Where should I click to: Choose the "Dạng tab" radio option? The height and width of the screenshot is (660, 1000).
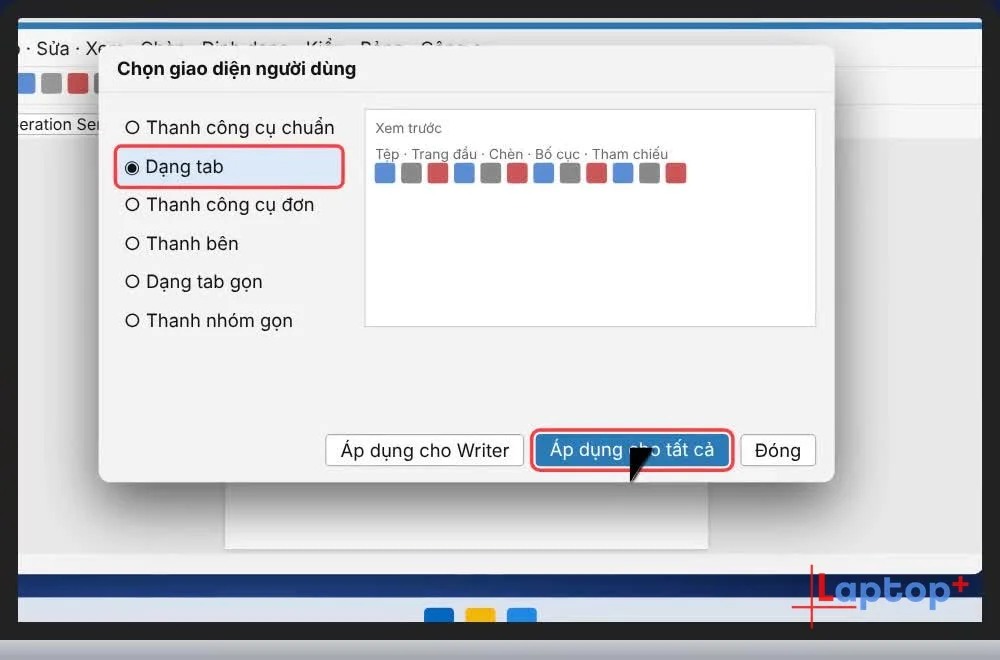point(230,167)
